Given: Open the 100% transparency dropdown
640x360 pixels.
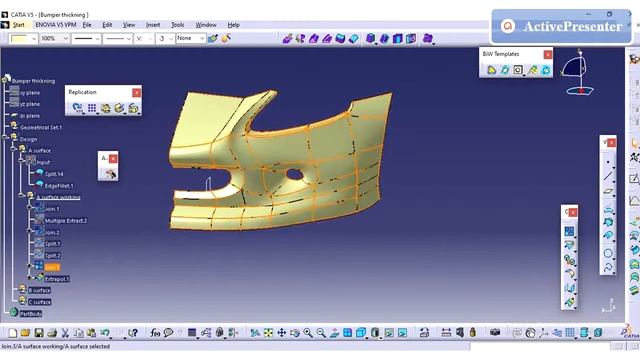Looking at the screenshot, I should 54,39.
